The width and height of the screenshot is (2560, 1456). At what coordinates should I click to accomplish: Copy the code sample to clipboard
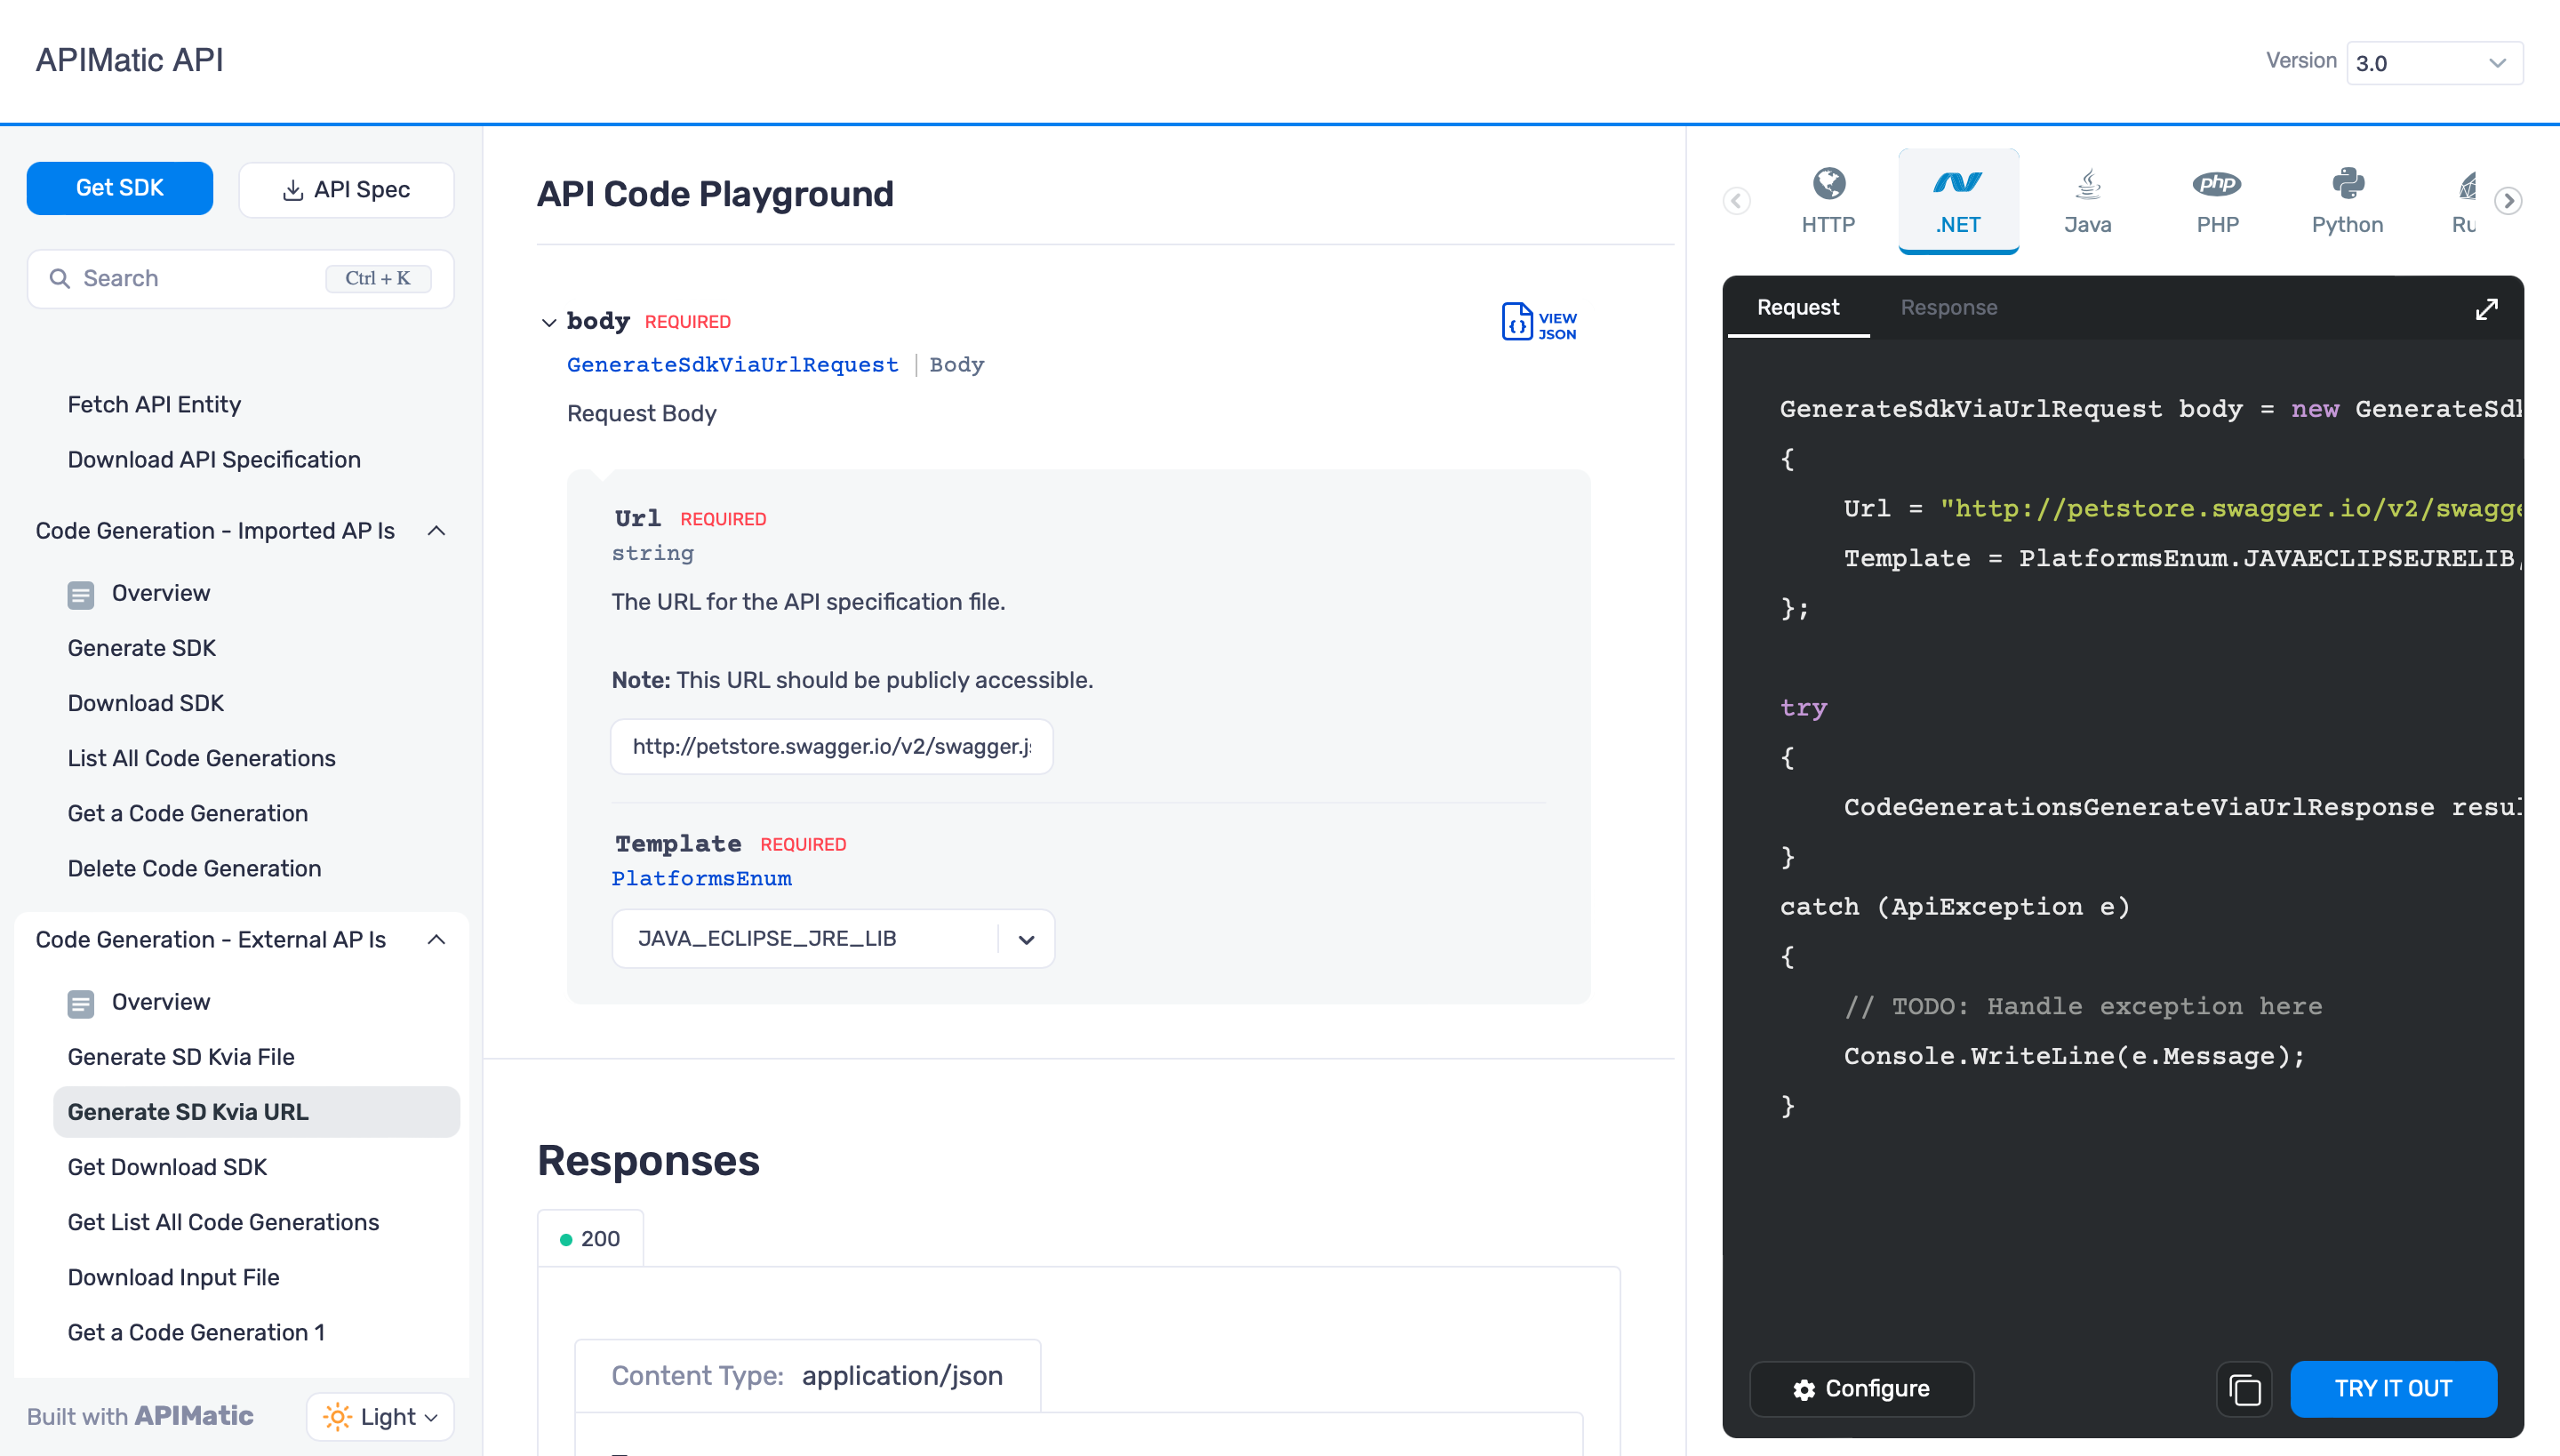pyautogui.click(x=2244, y=1389)
